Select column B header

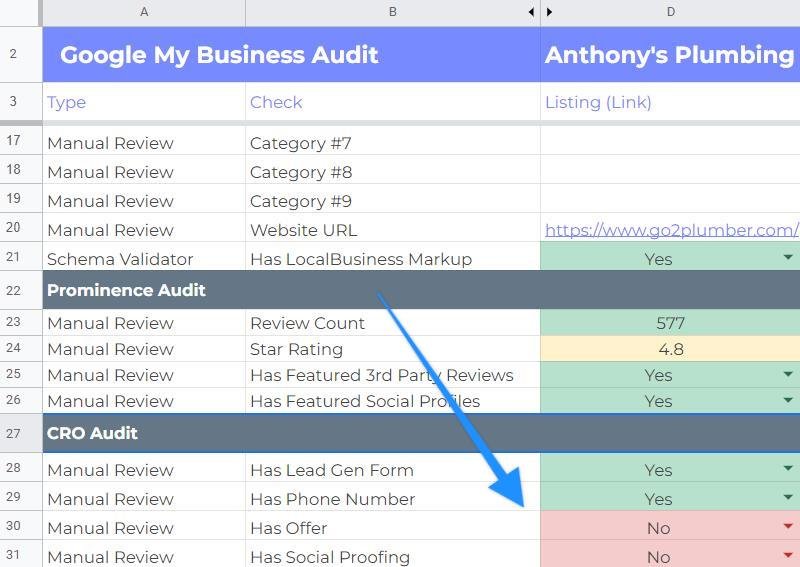pos(393,12)
